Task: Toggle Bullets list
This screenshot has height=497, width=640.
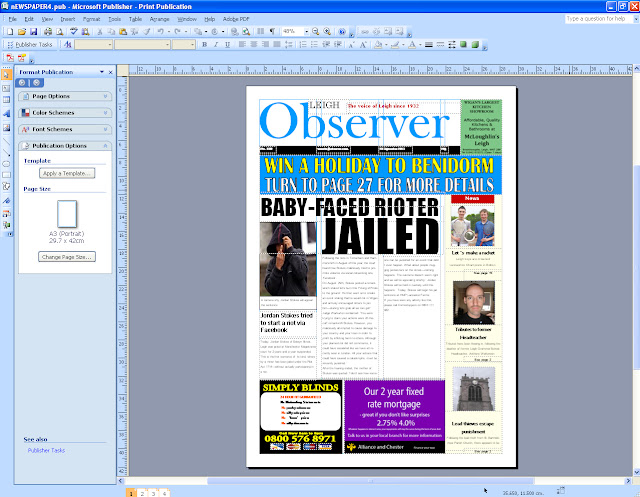Action: (314, 45)
